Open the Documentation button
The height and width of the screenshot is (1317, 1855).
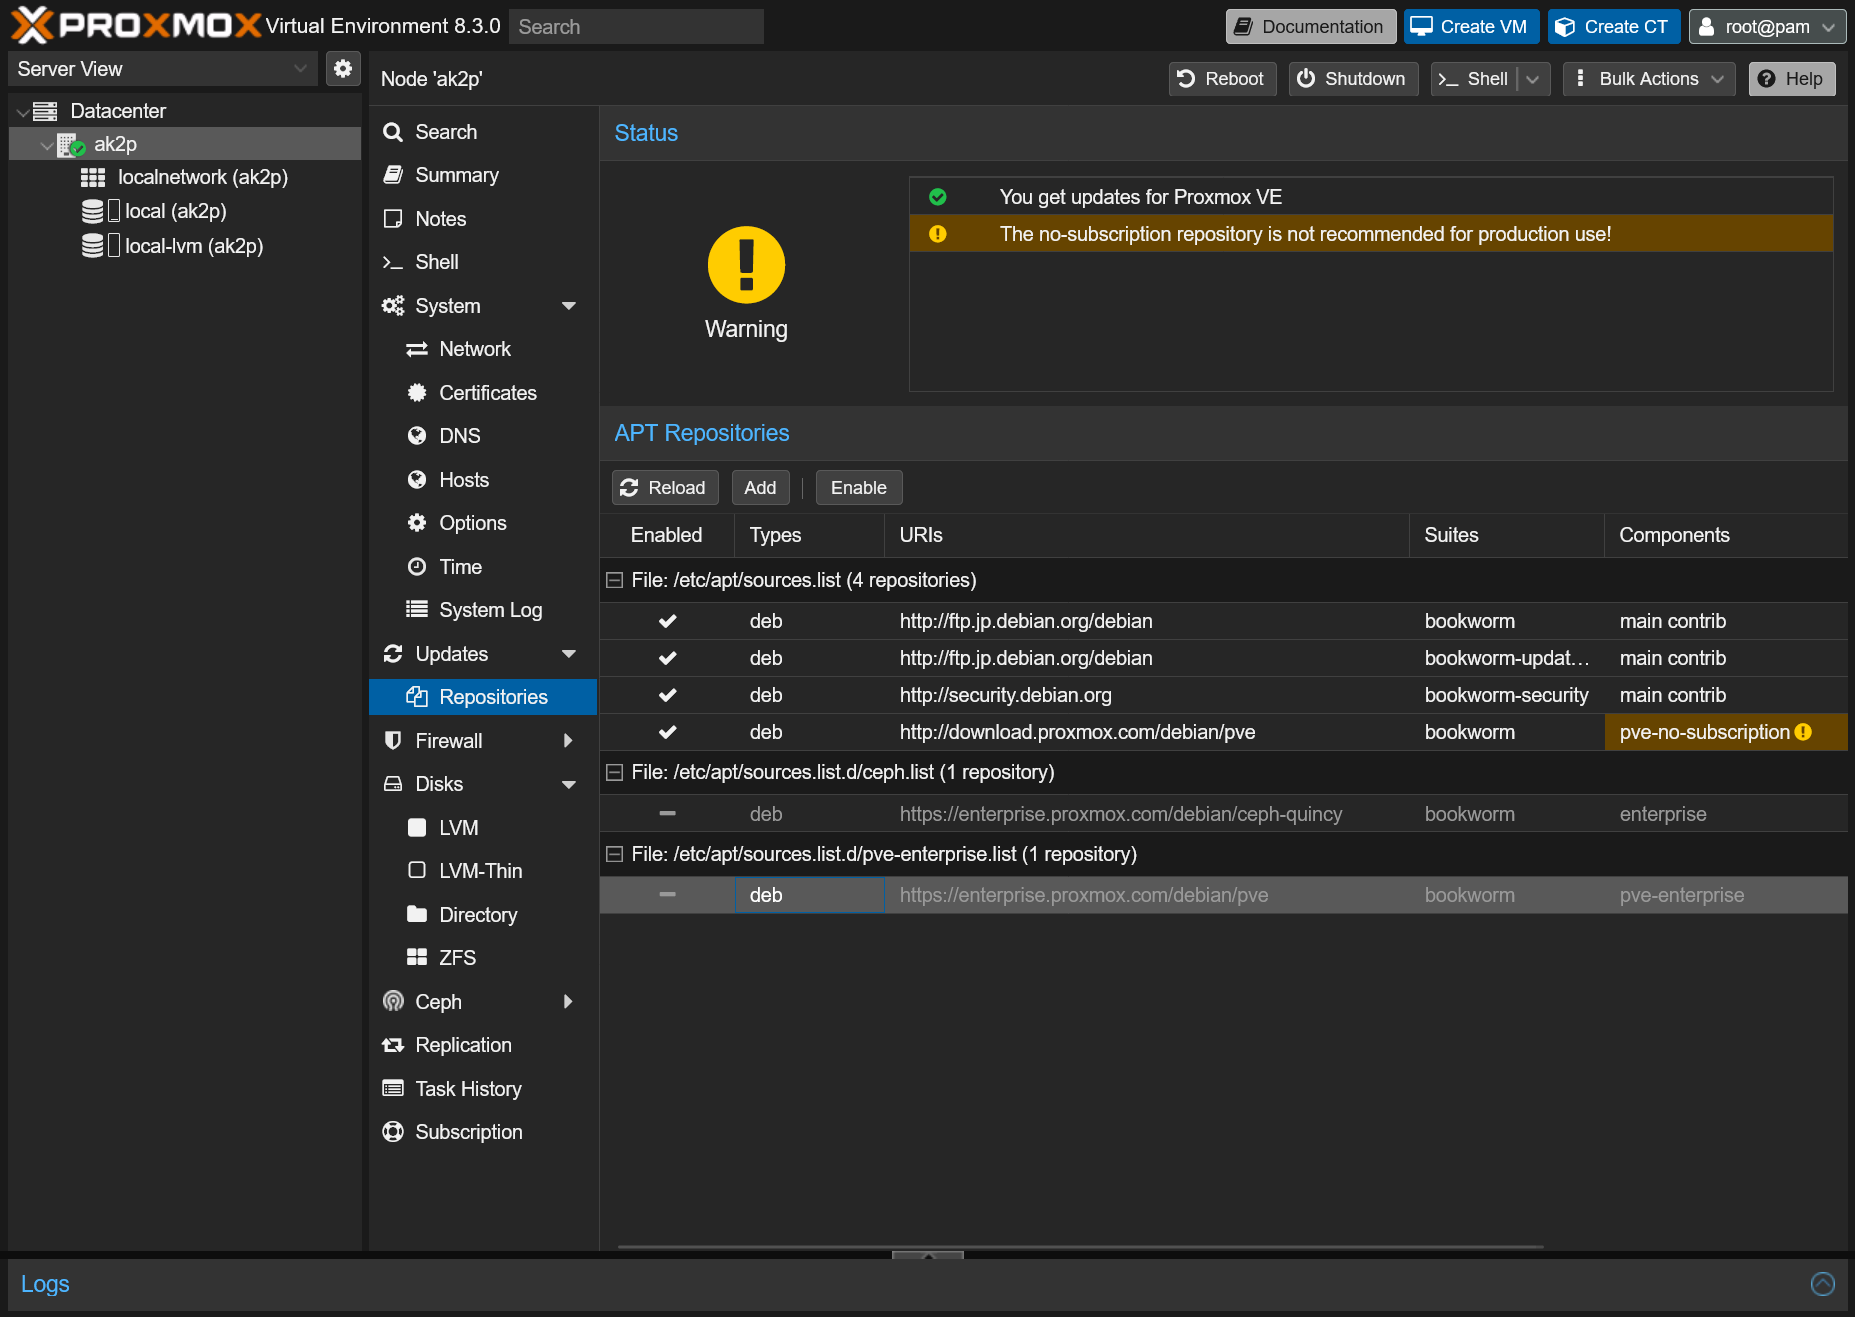click(1310, 27)
